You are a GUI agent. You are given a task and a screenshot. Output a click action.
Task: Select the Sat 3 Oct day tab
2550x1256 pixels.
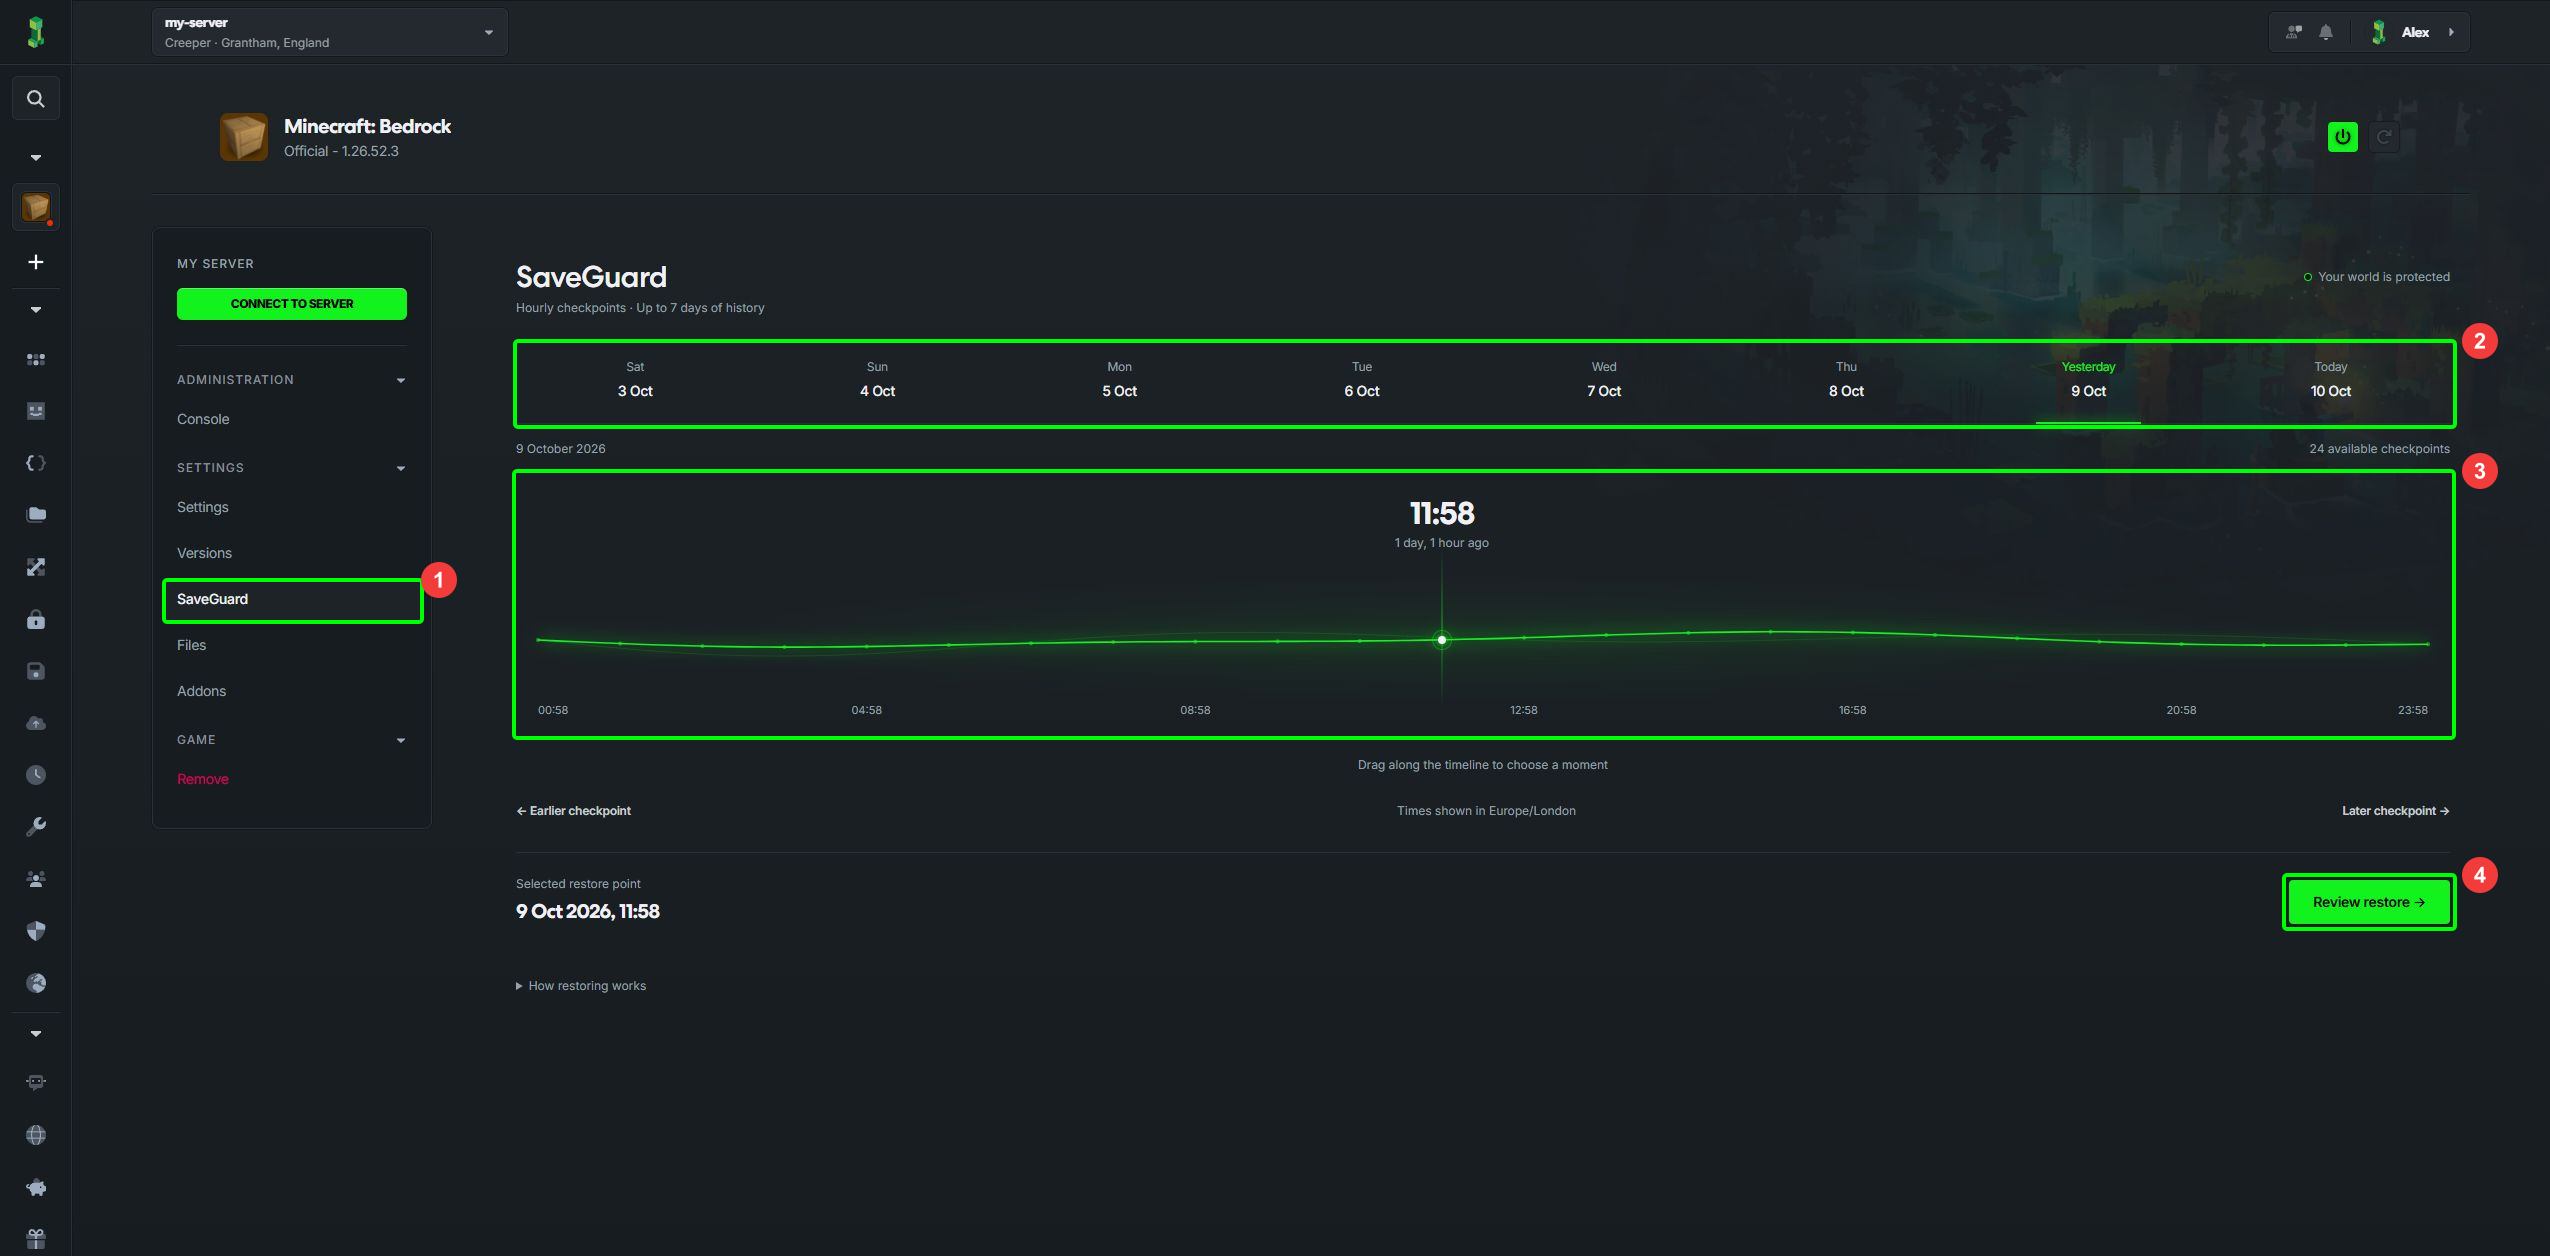click(x=635, y=380)
